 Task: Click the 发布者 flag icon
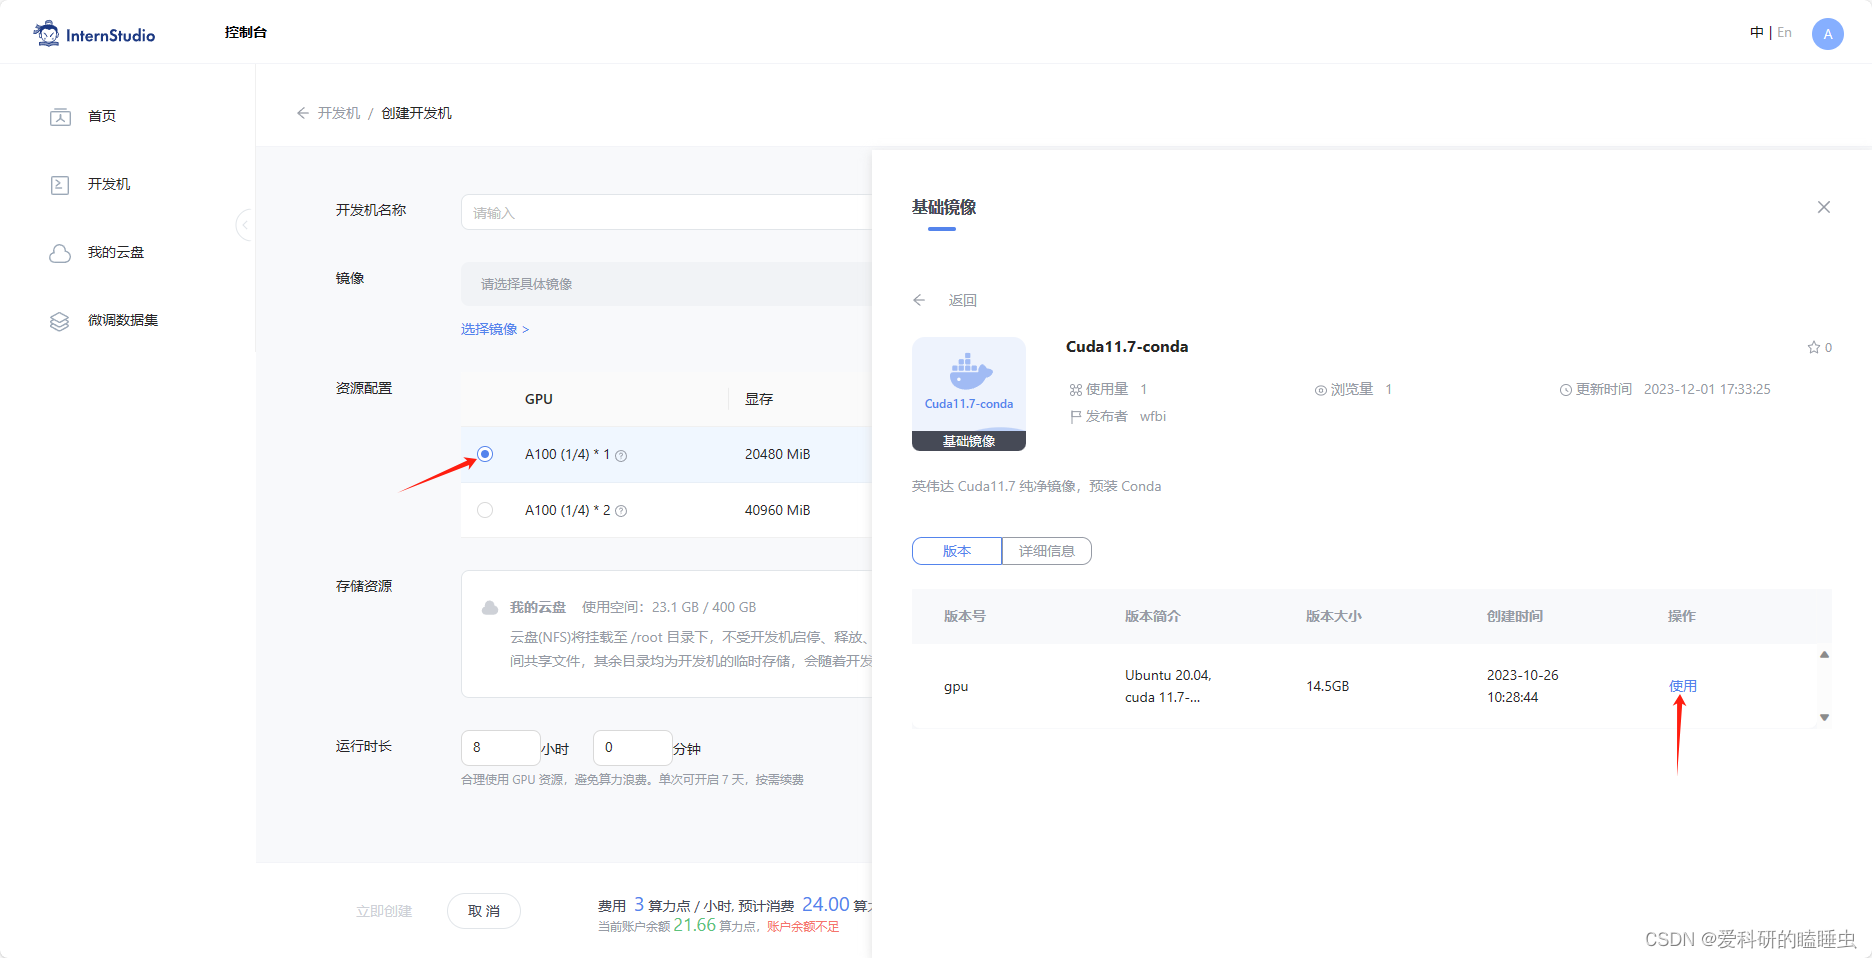(x=1075, y=417)
